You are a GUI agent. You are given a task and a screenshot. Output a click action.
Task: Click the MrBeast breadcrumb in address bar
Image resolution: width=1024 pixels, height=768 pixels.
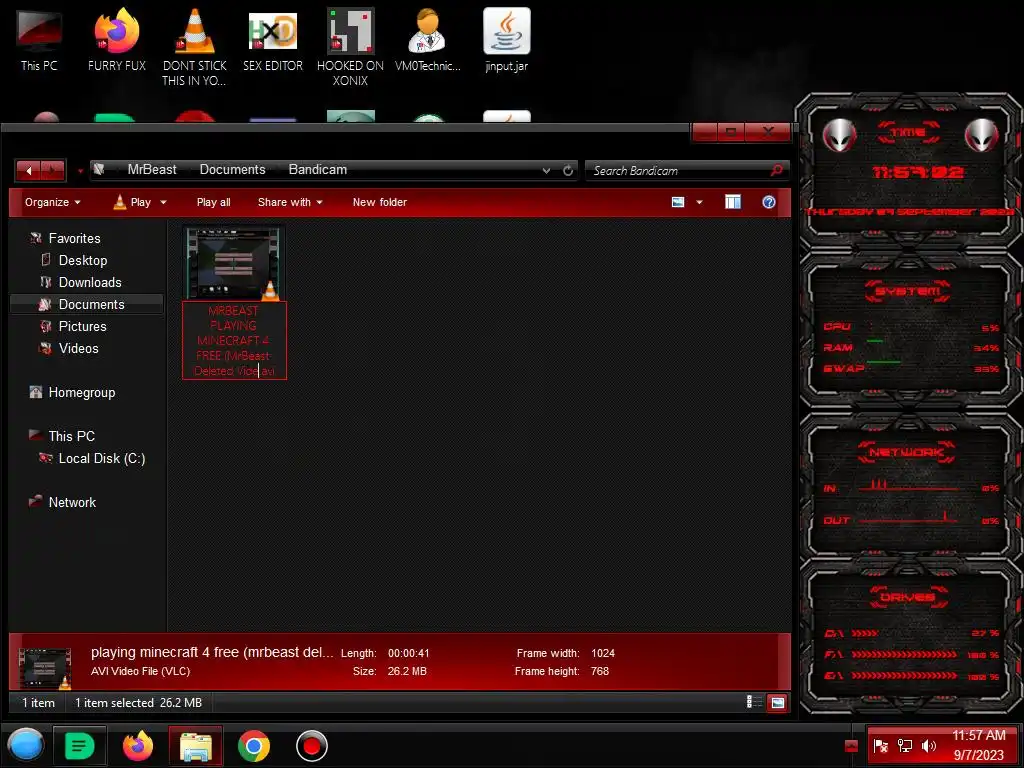[x=152, y=170]
